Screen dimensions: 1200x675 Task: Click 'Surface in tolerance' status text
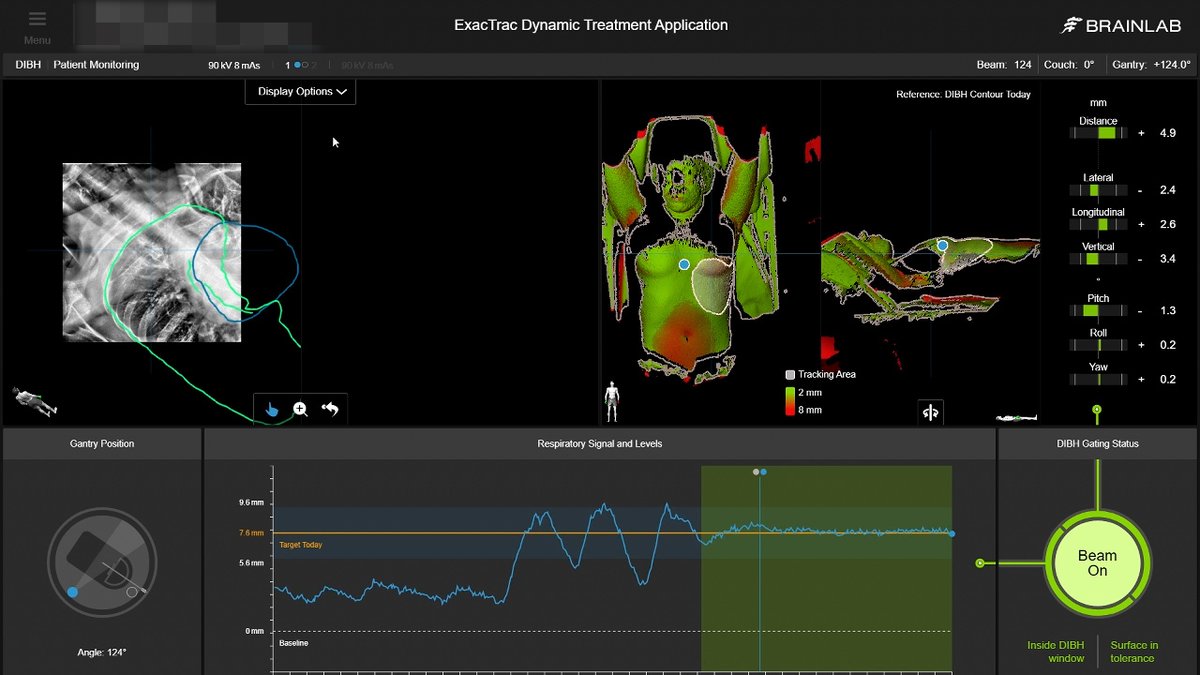(x=1134, y=652)
